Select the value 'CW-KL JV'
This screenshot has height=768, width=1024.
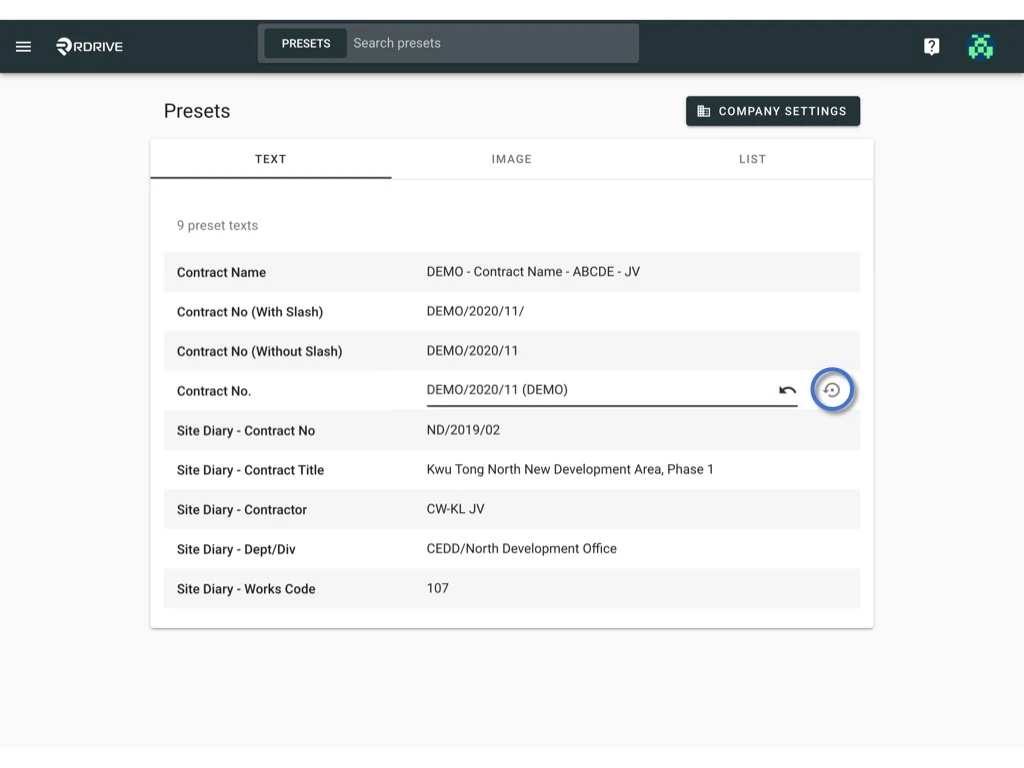(455, 509)
